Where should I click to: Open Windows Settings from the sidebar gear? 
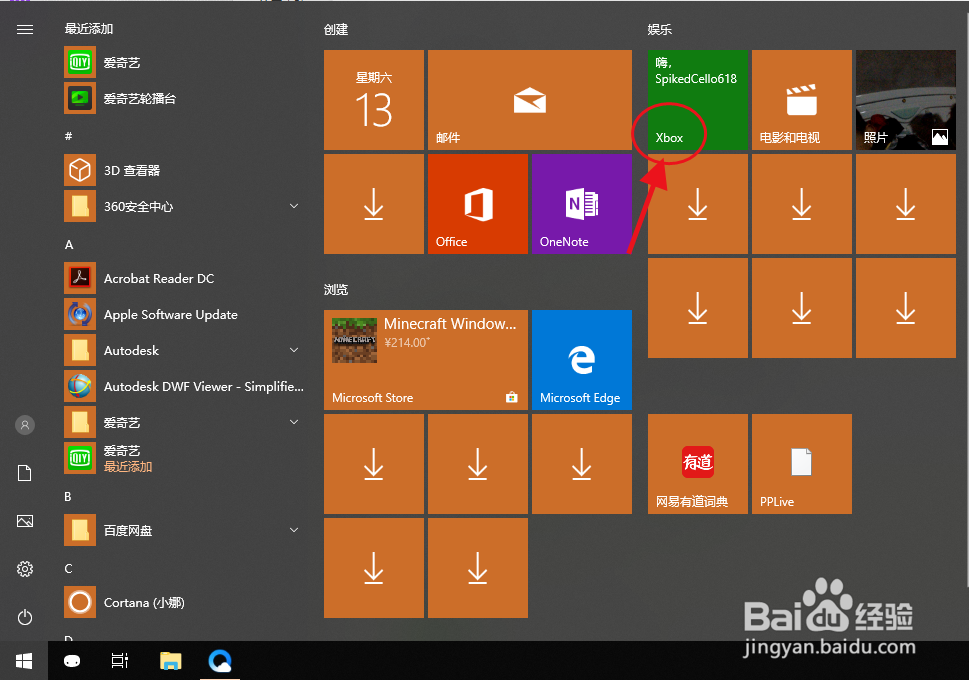point(24,569)
